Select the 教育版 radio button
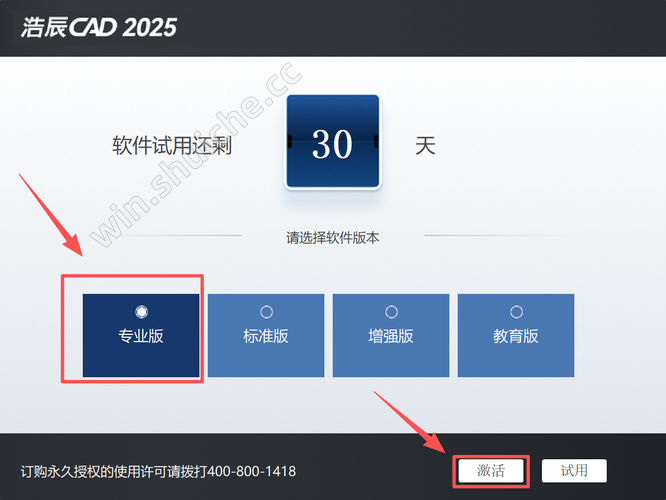The image size is (666, 500). click(x=516, y=312)
